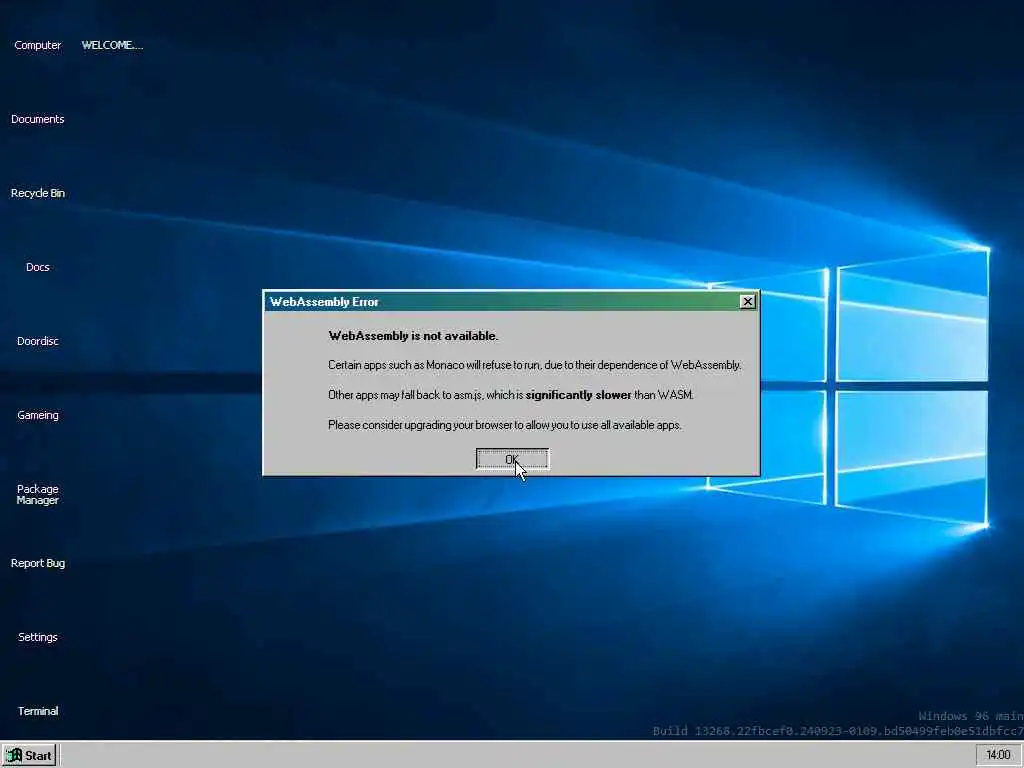Click the line about upgrading your browser
Viewport: 1024px width, 768px height.
pyautogui.click(x=505, y=424)
